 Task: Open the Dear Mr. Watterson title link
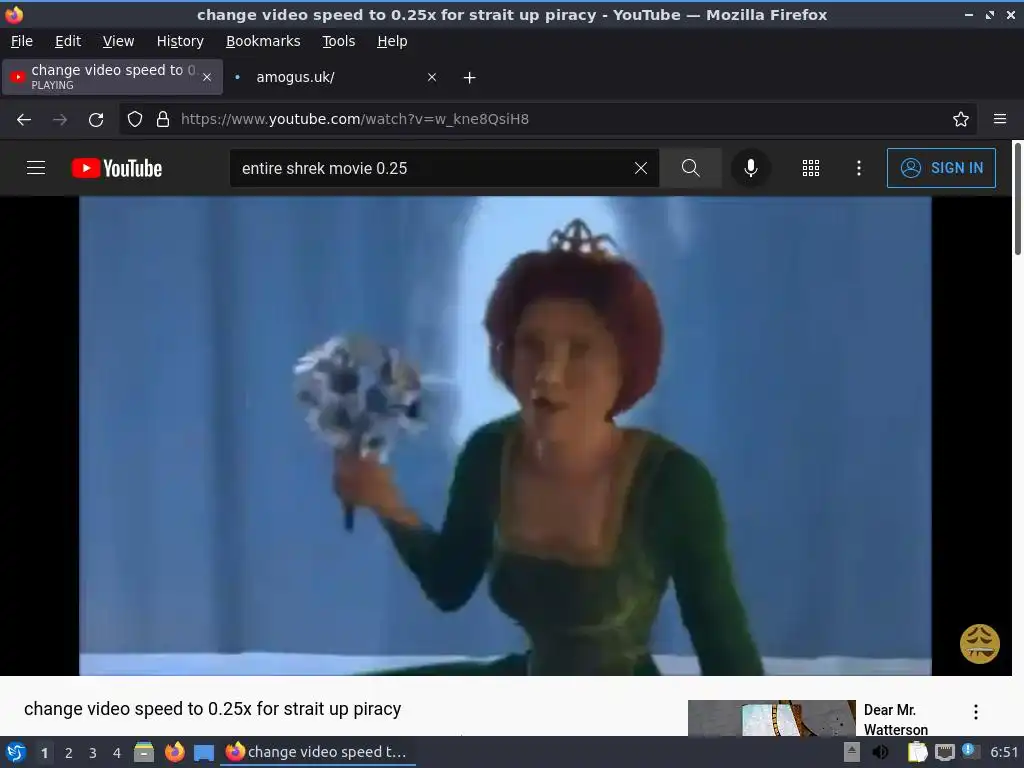click(x=895, y=719)
